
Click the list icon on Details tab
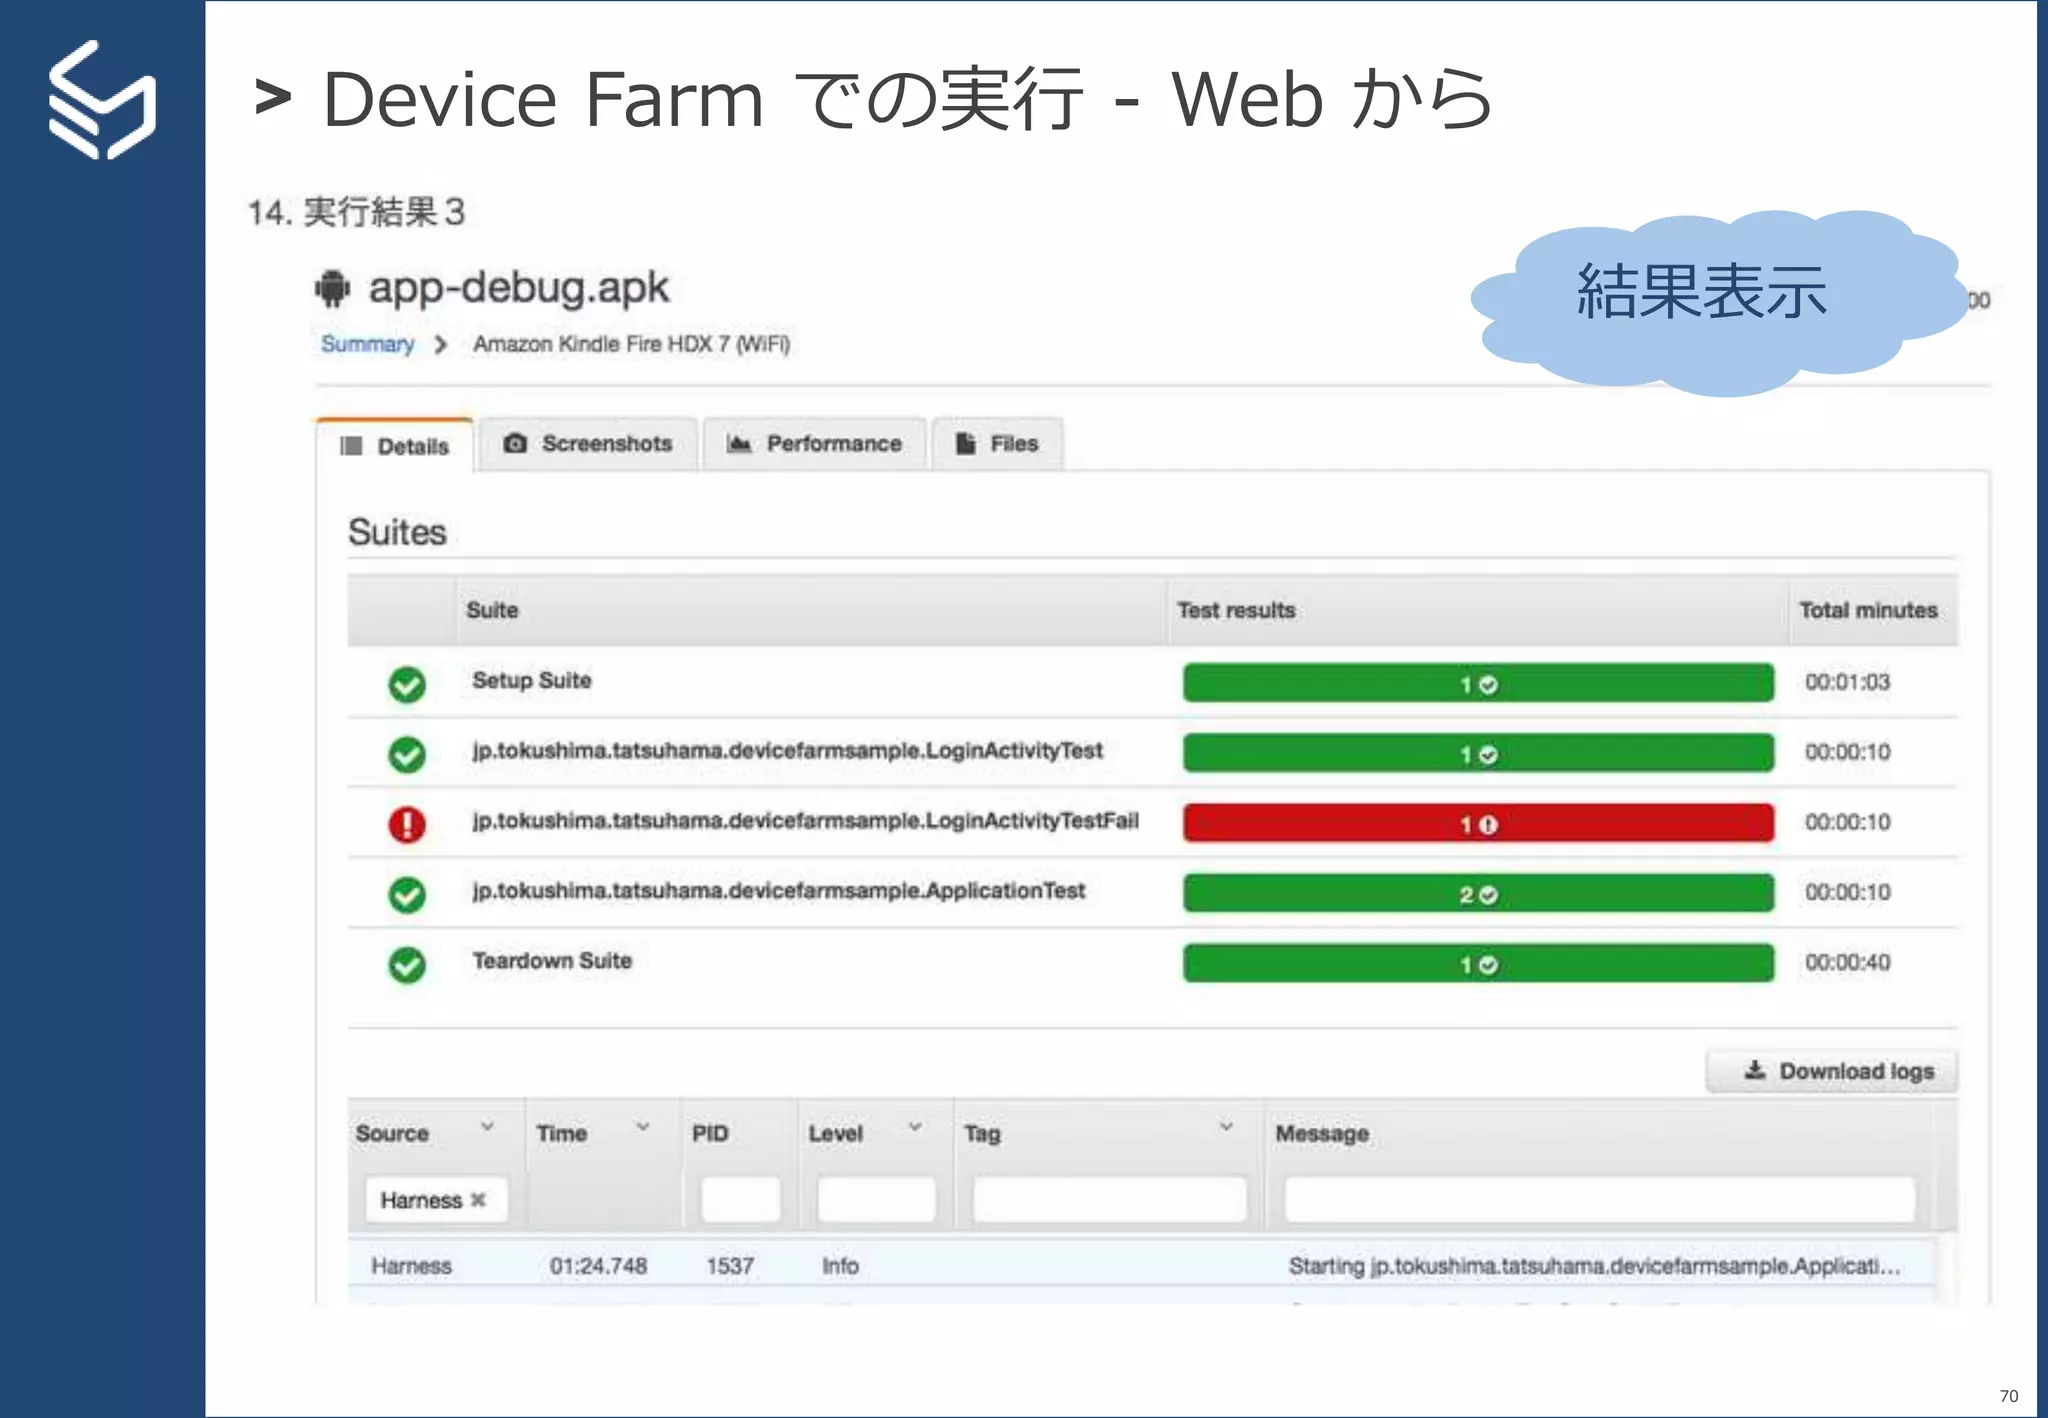[351, 446]
